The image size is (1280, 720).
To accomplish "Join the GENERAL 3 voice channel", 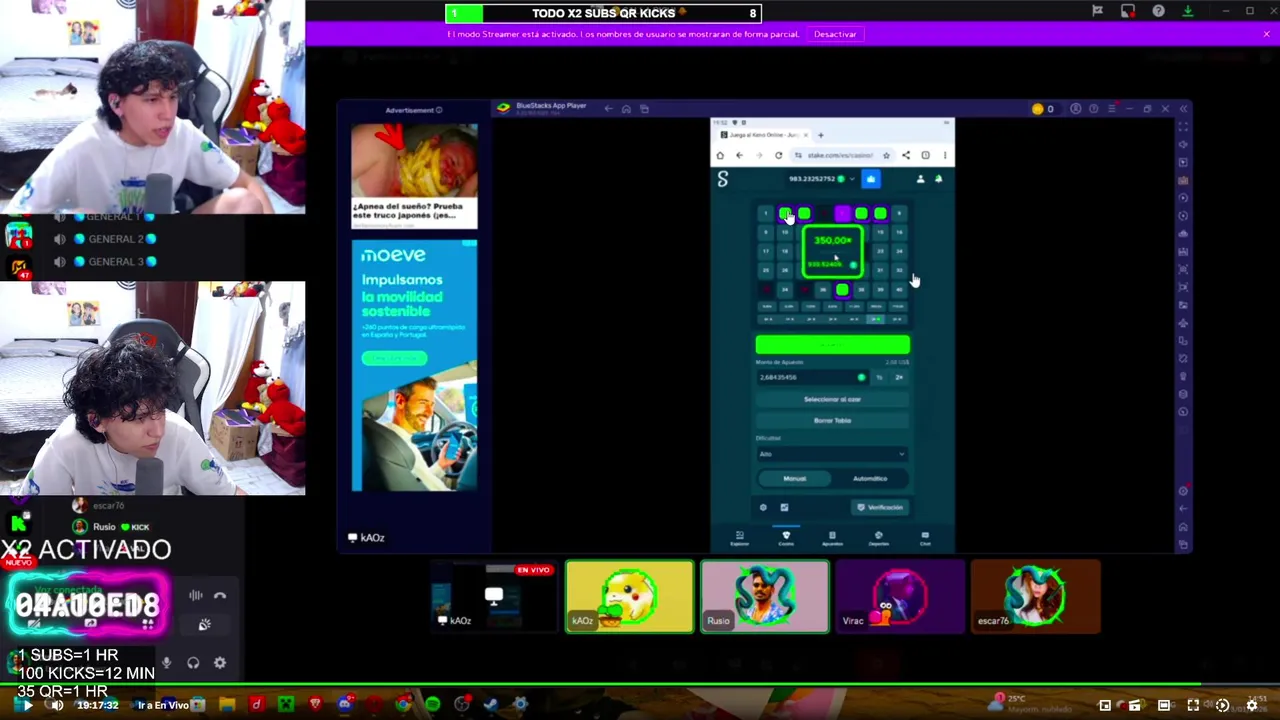I will pyautogui.click(x=108, y=261).
